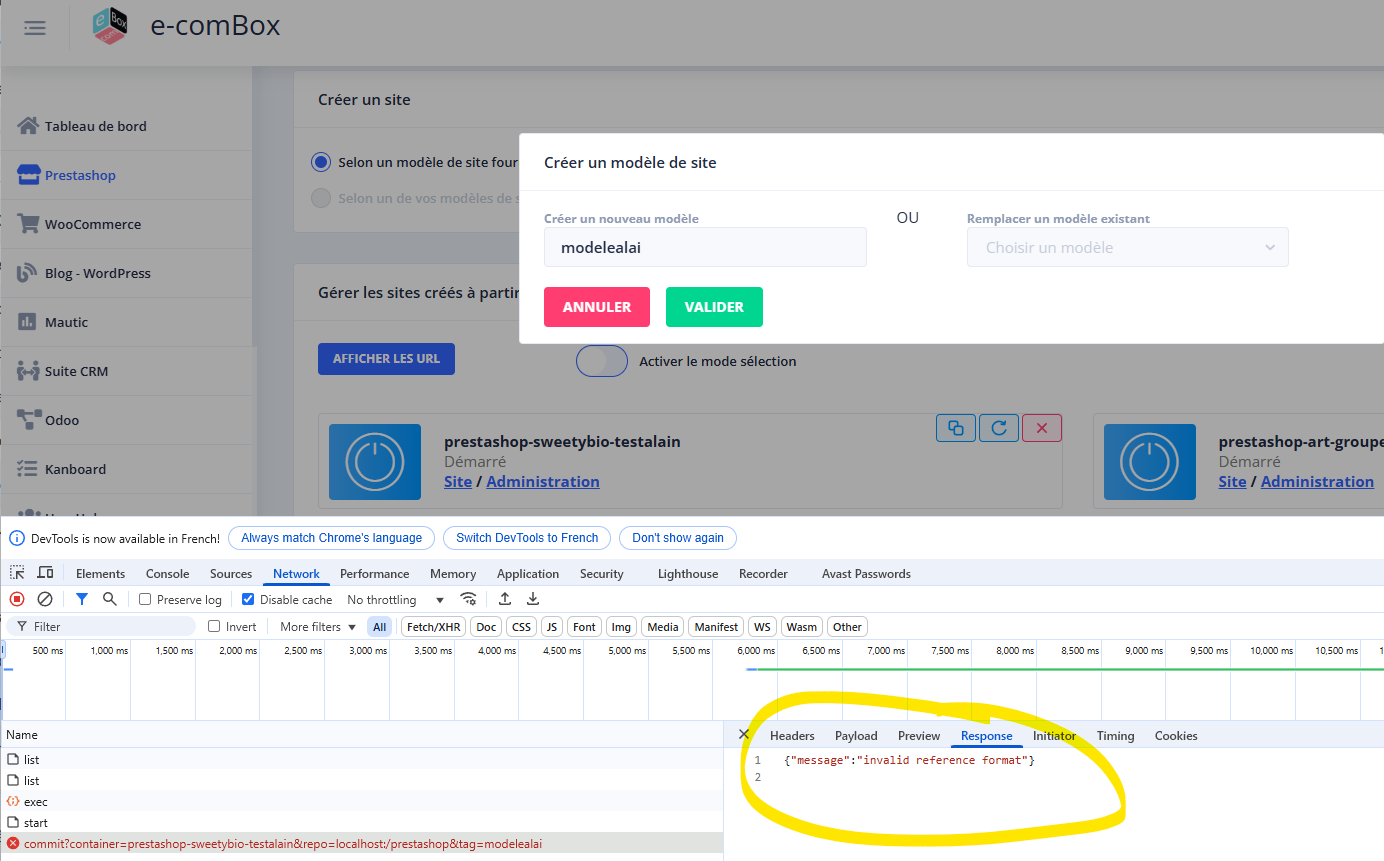Image resolution: width=1384 pixels, height=861 pixels.
Task: Click the e-comBox logo
Action: tap(110, 26)
